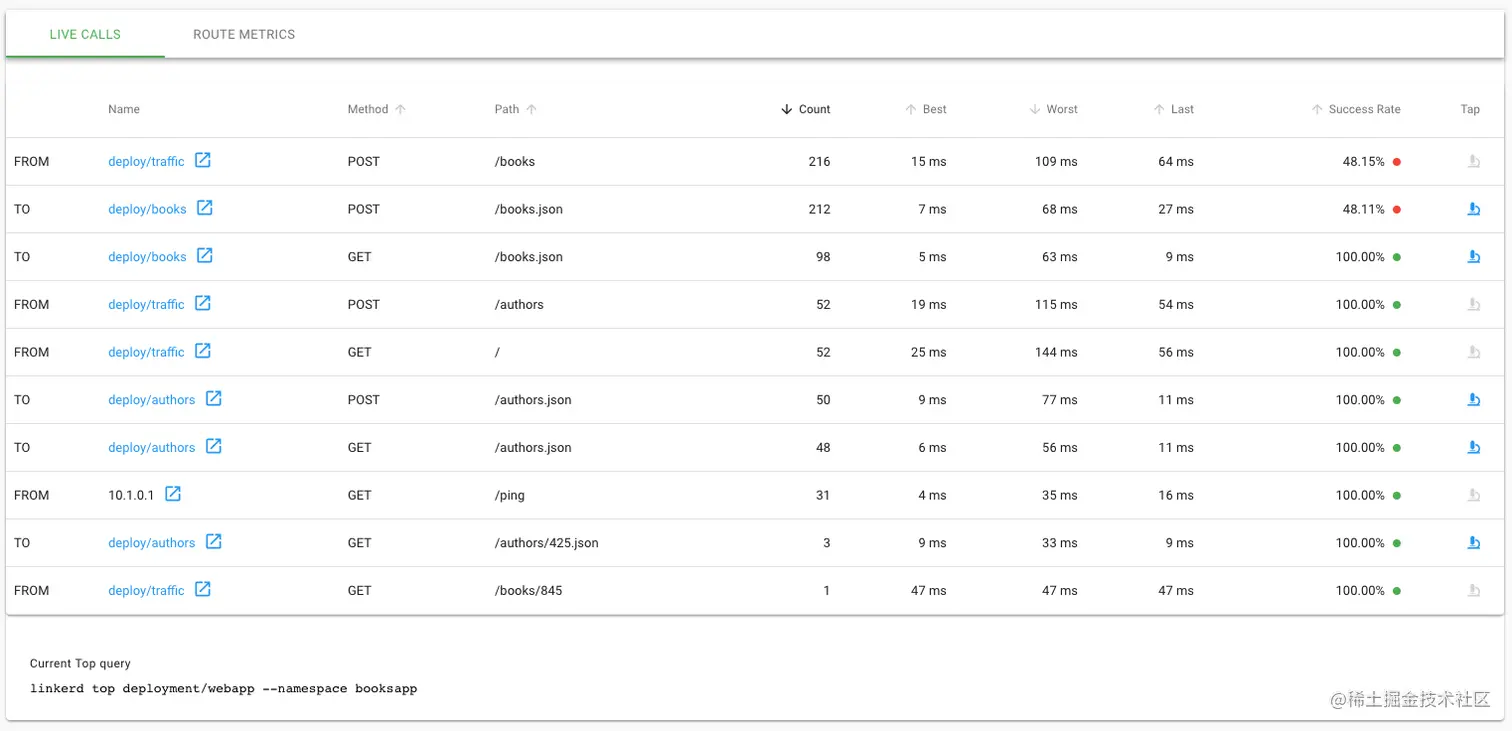Open deploy/traffic link in POST /authors row

(146, 305)
